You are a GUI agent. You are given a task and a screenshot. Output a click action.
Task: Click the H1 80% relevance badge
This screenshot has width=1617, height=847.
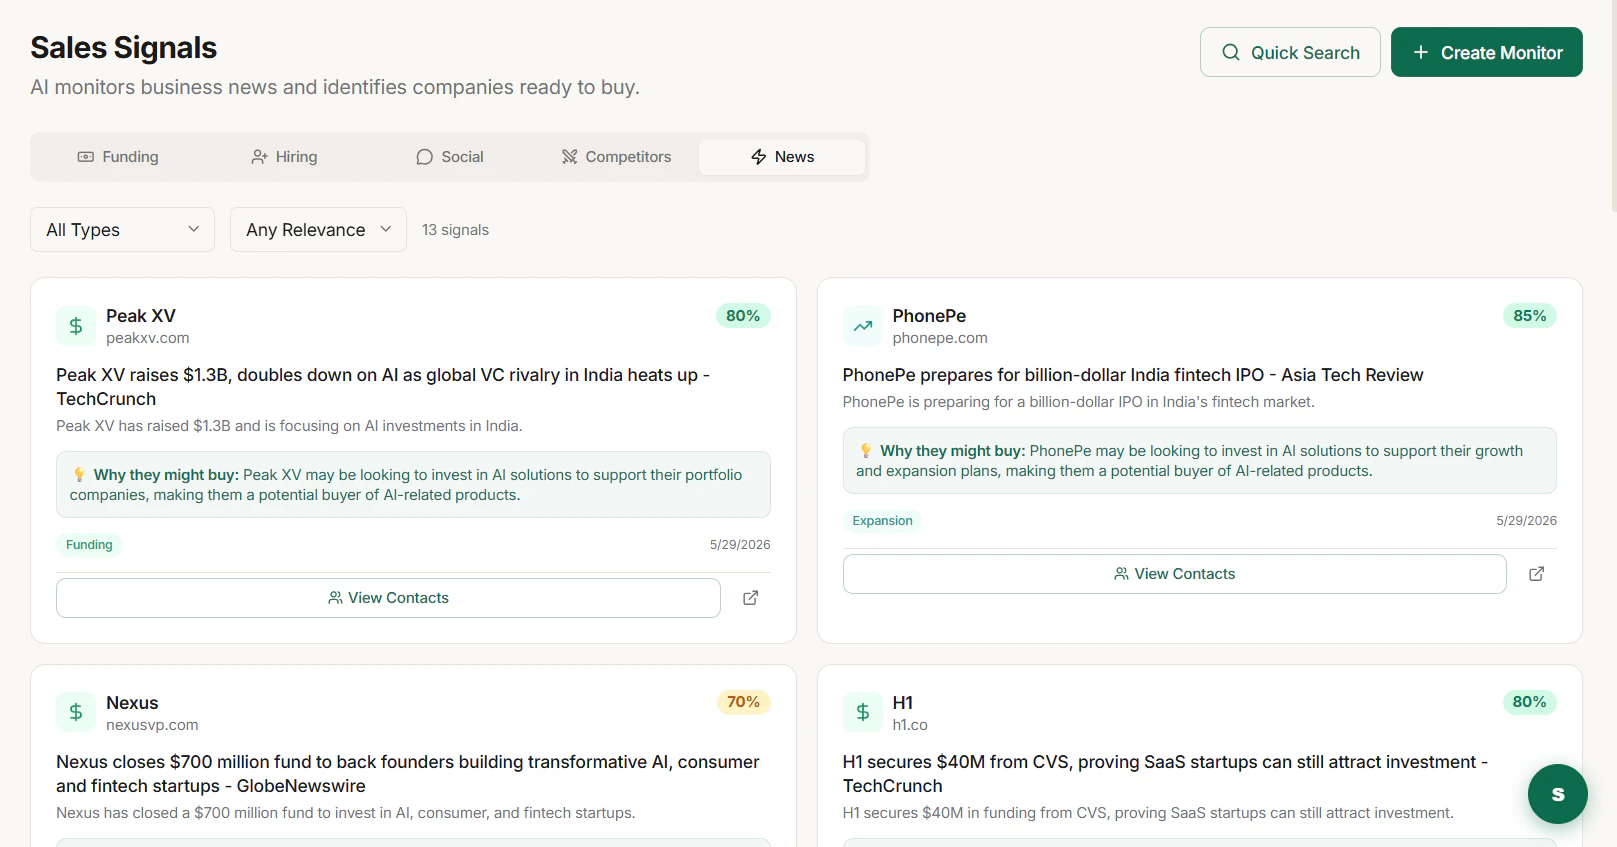point(1530,702)
